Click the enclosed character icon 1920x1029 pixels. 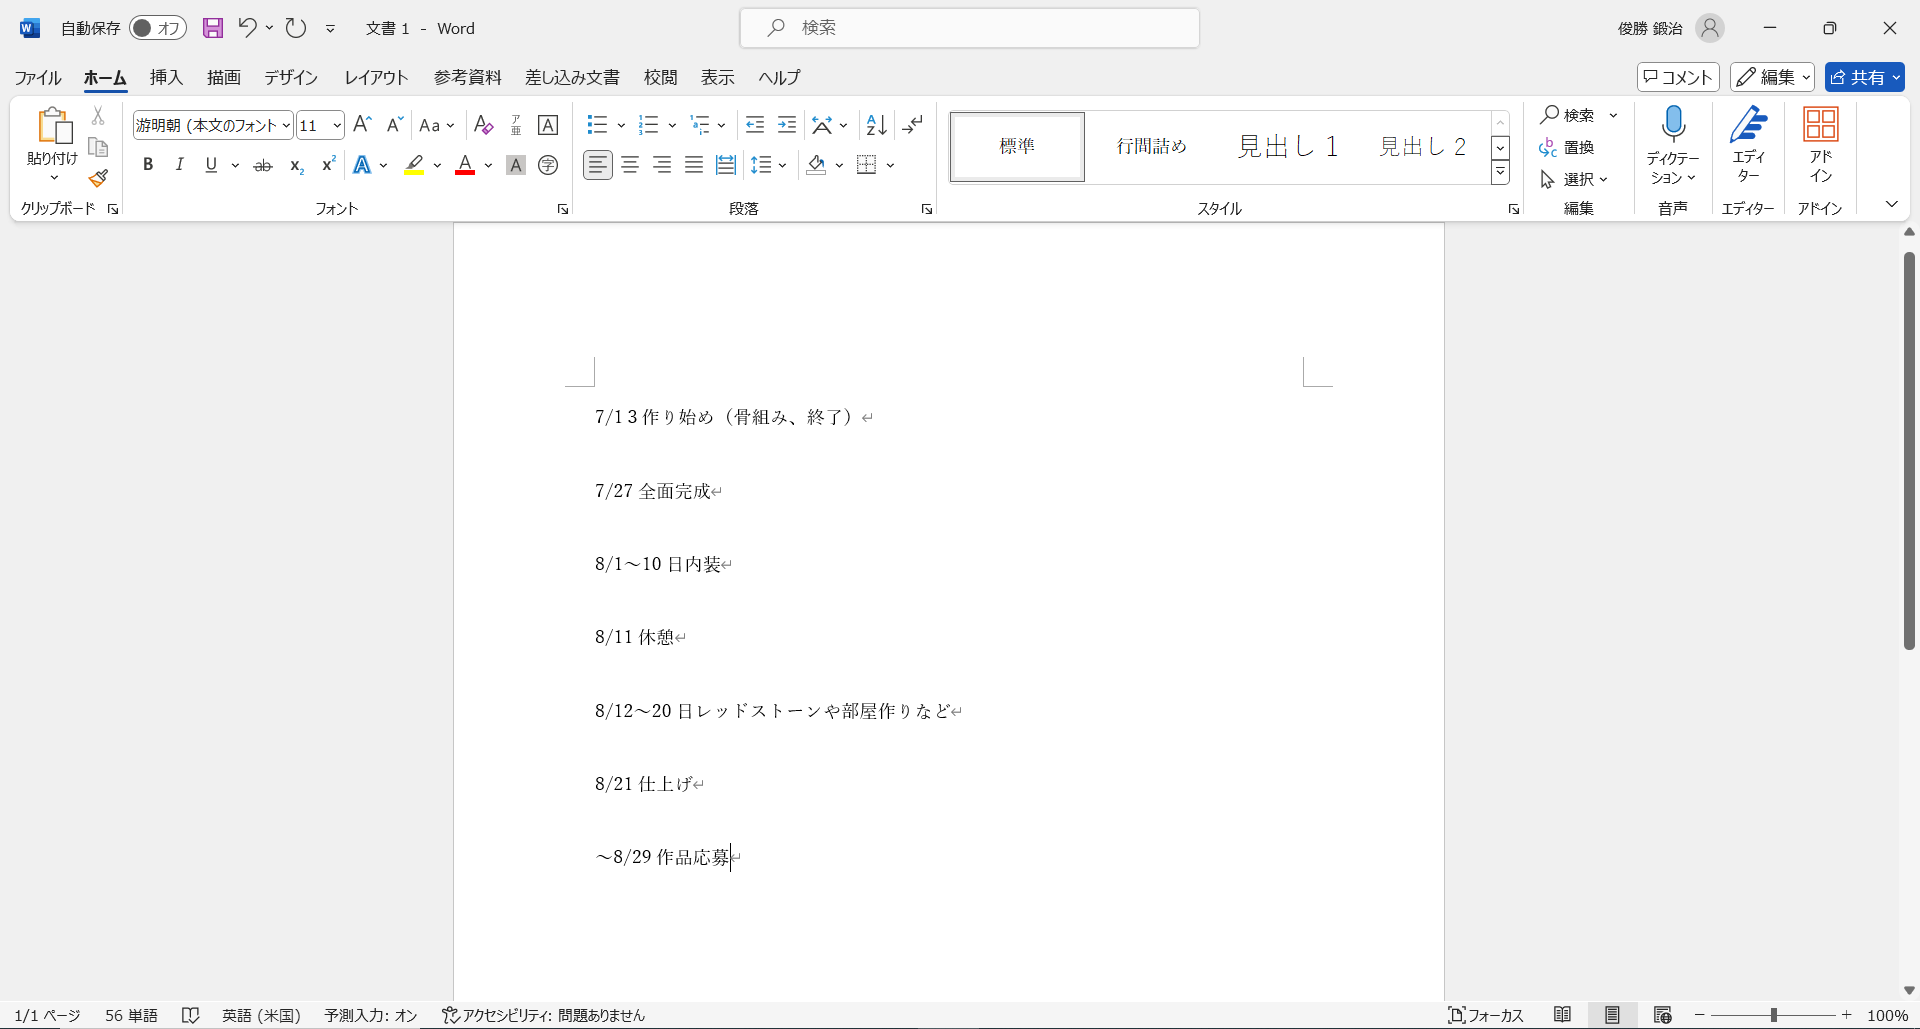[x=548, y=165]
